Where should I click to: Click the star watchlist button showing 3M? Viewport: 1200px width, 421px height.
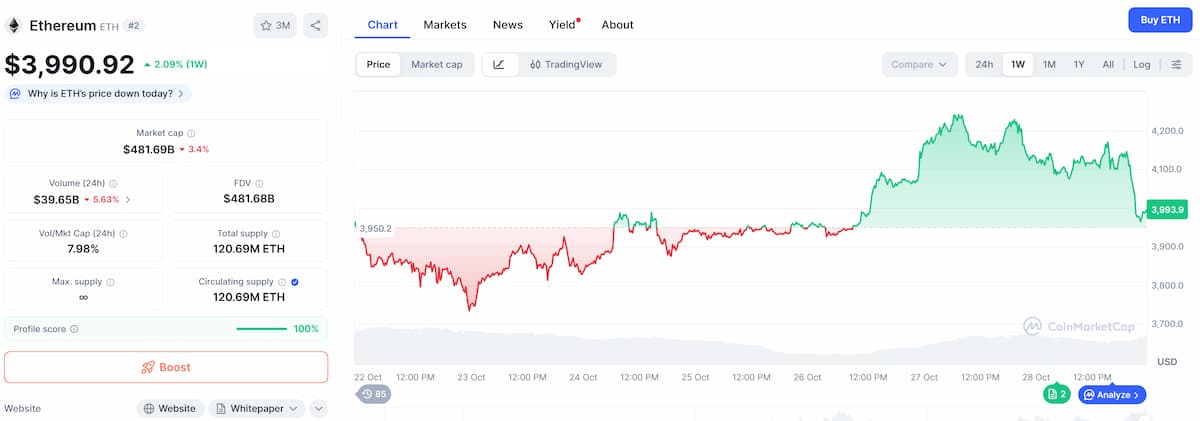[x=275, y=25]
